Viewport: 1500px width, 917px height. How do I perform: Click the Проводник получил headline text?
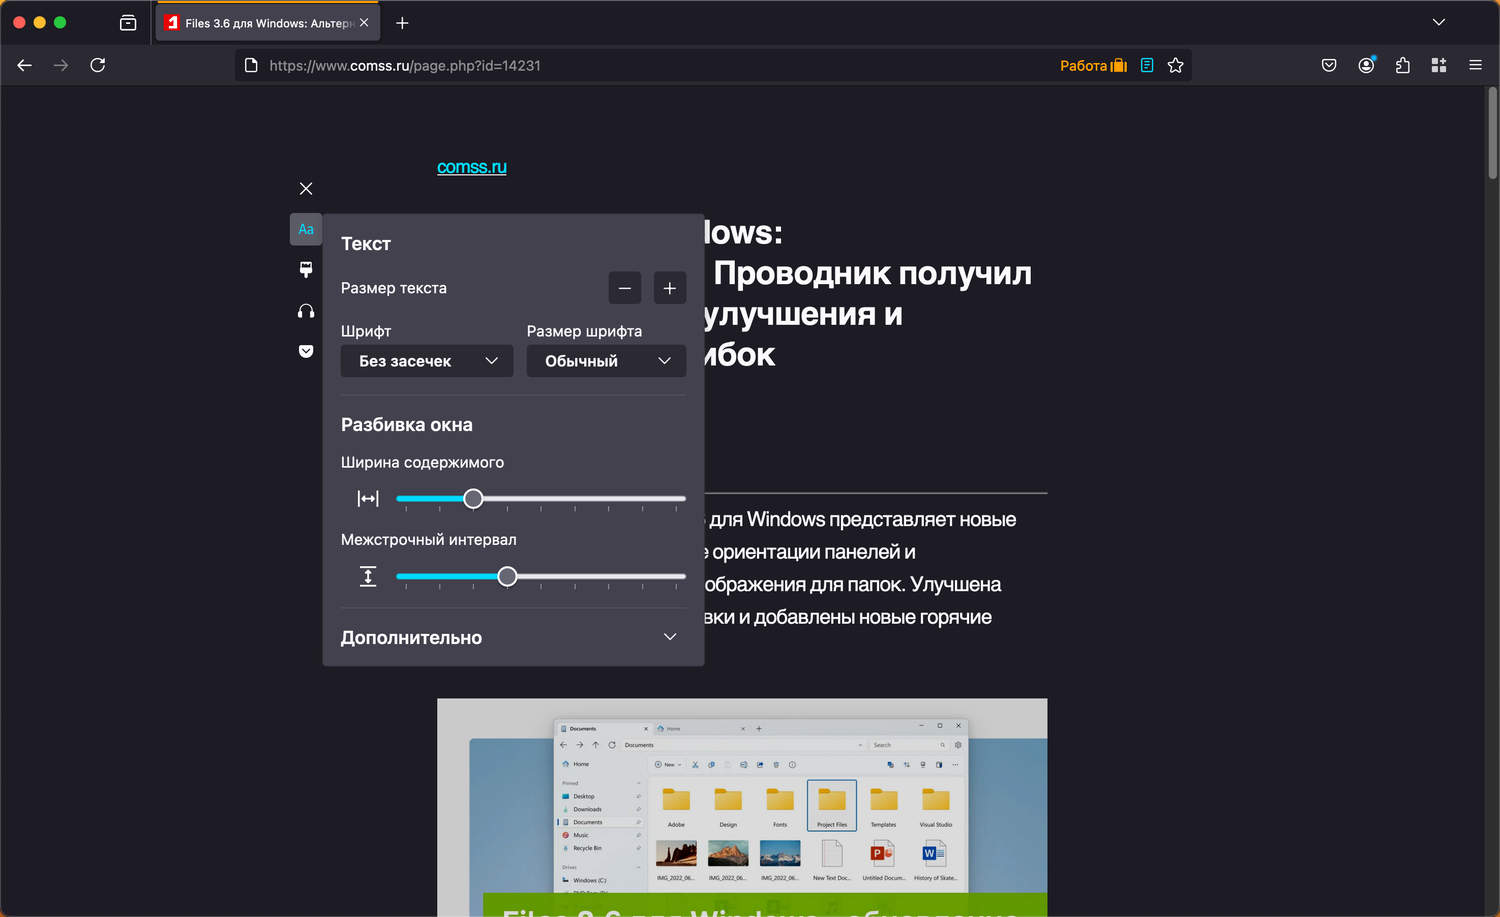click(x=873, y=273)
